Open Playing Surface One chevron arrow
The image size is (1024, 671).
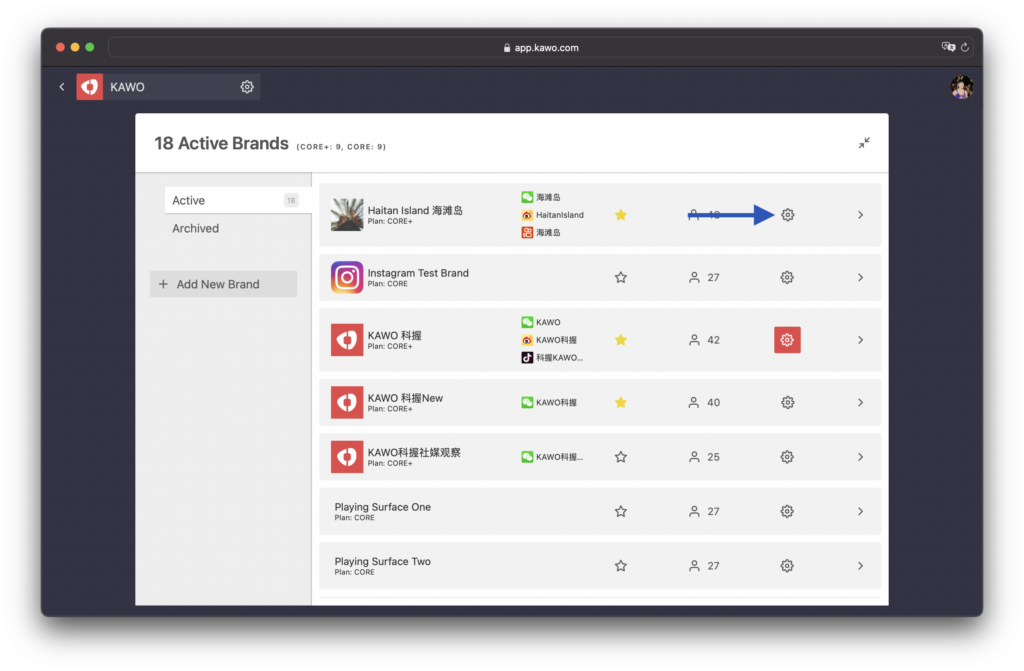pos(860,511)
